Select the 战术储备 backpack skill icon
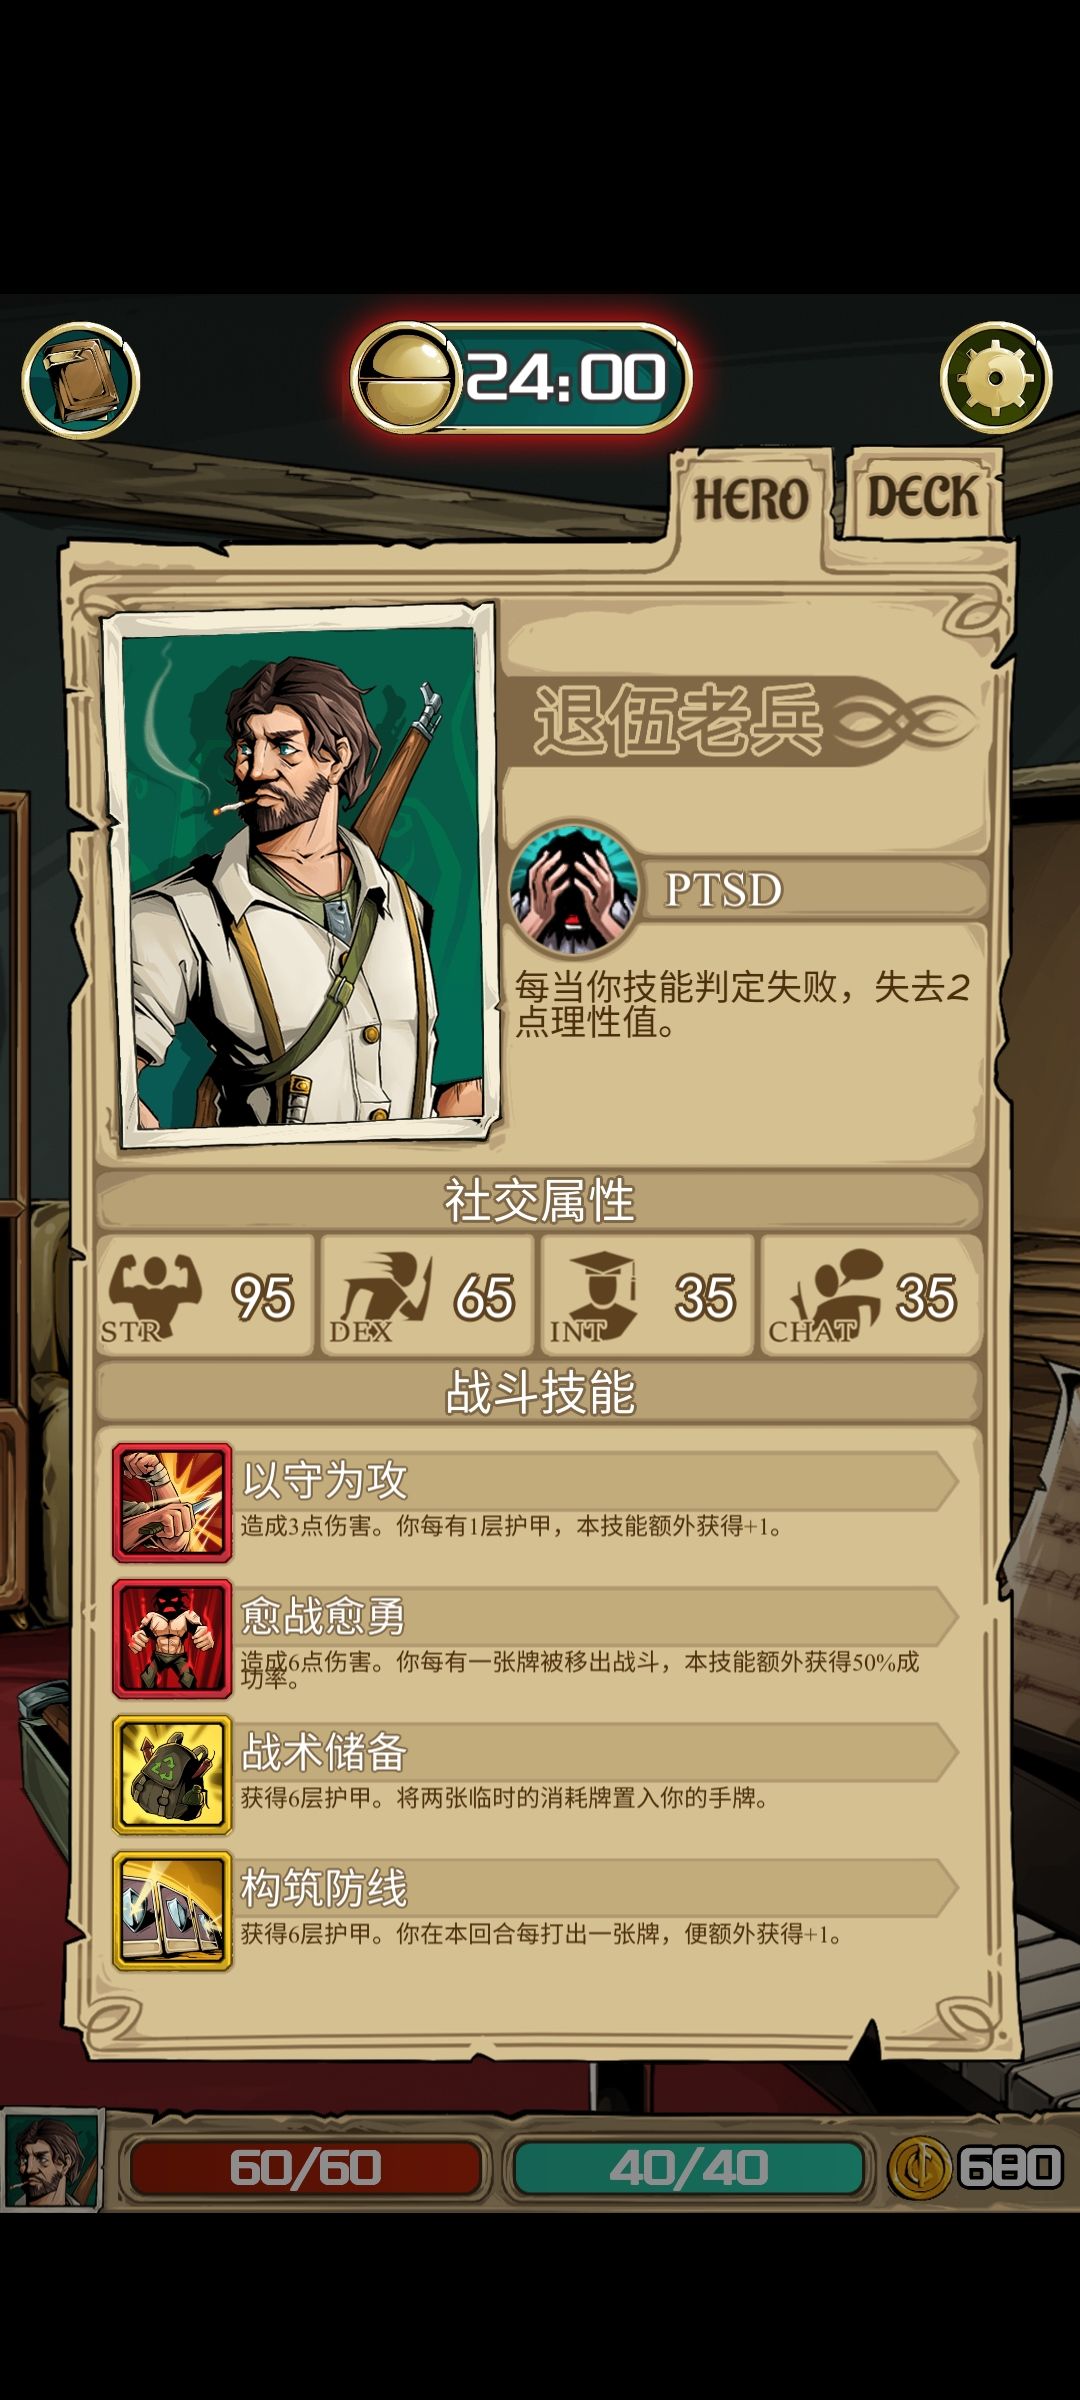Image resolution: width=1080 pixels, height=2400 pixels. point(172,1775)
